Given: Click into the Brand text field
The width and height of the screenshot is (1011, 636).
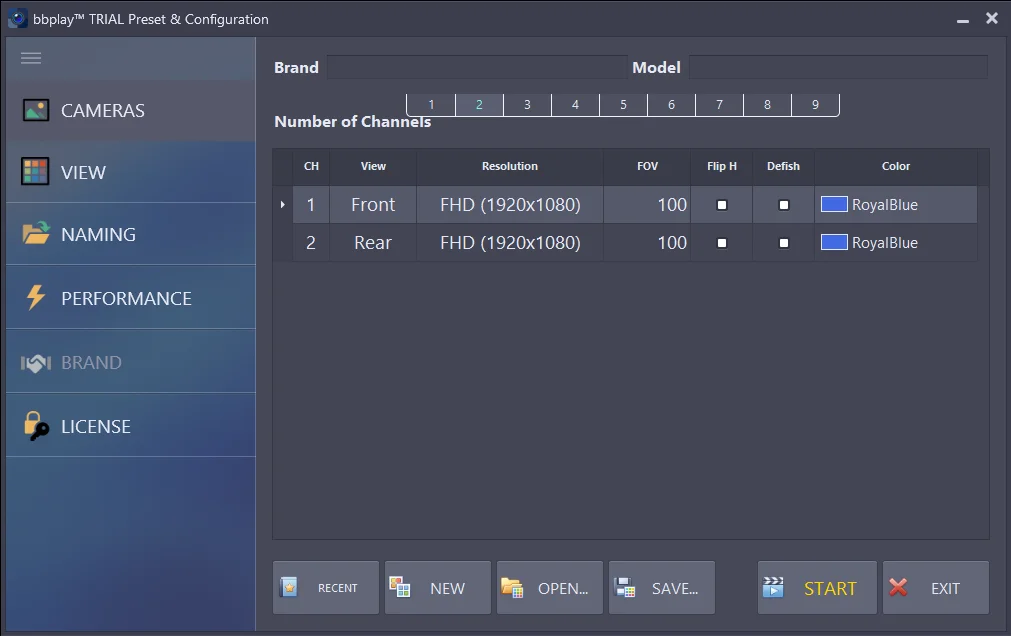Looking at the screenshot, I should [x=476, y=67].
